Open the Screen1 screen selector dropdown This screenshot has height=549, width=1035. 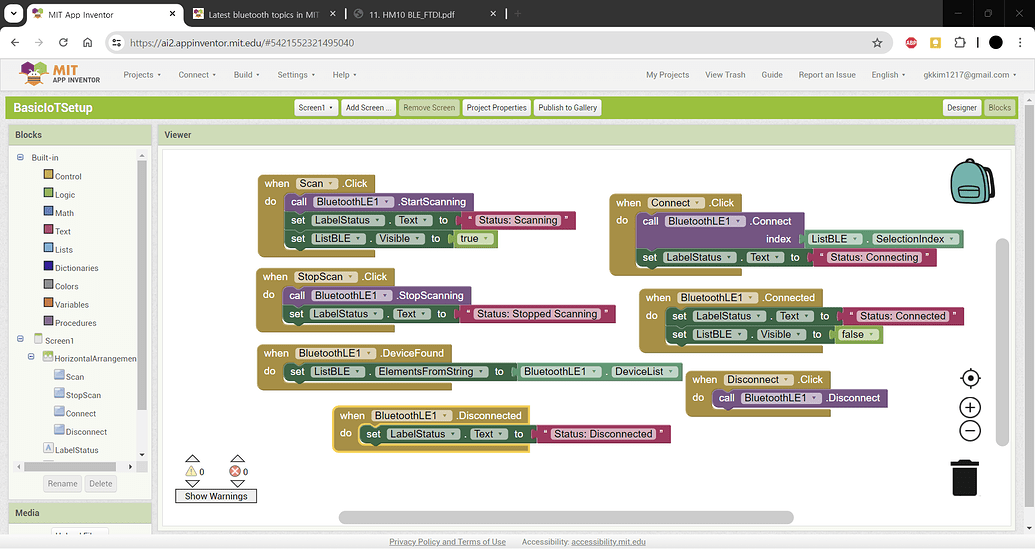316,108
